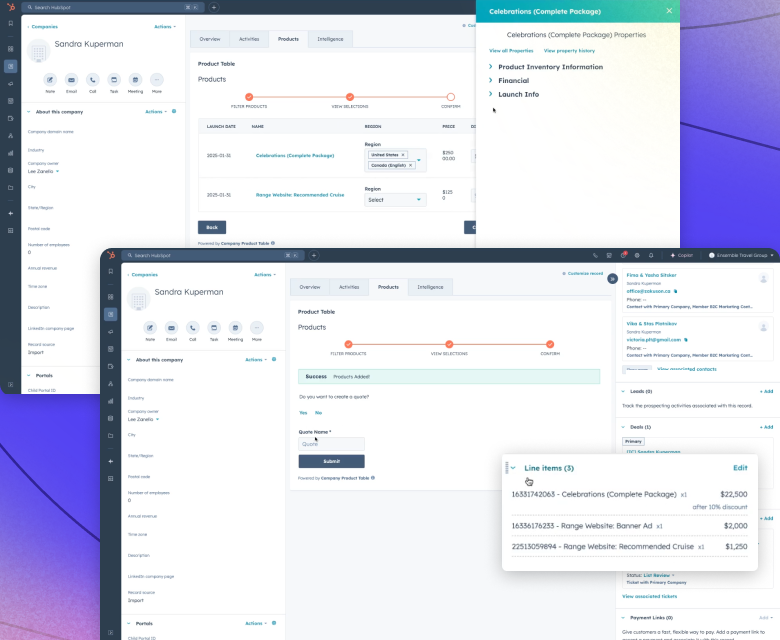780x640 pixels.
Task: Open the settings gear in lower top bar
Action: (x=637, y=255)
